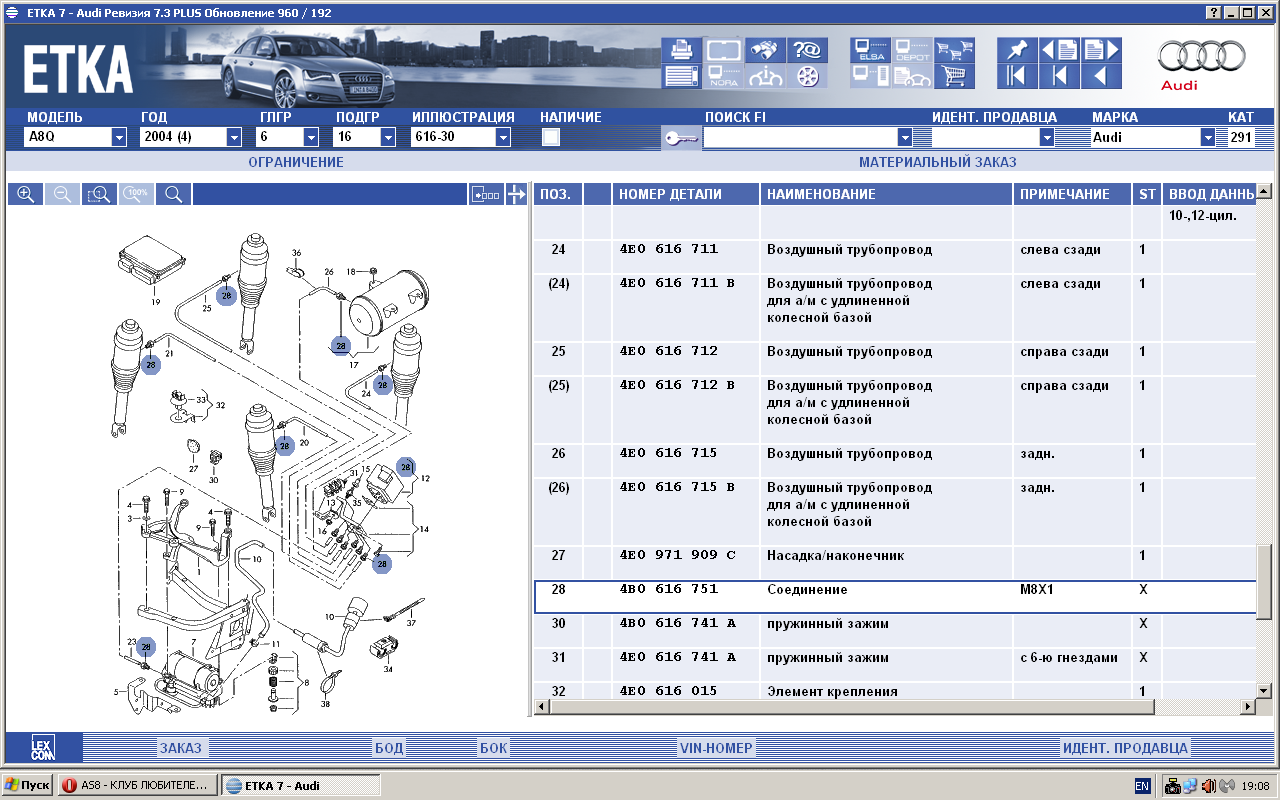Select part number 4E0 616 711
The image size is (1280, 800).
coord(669,250)
